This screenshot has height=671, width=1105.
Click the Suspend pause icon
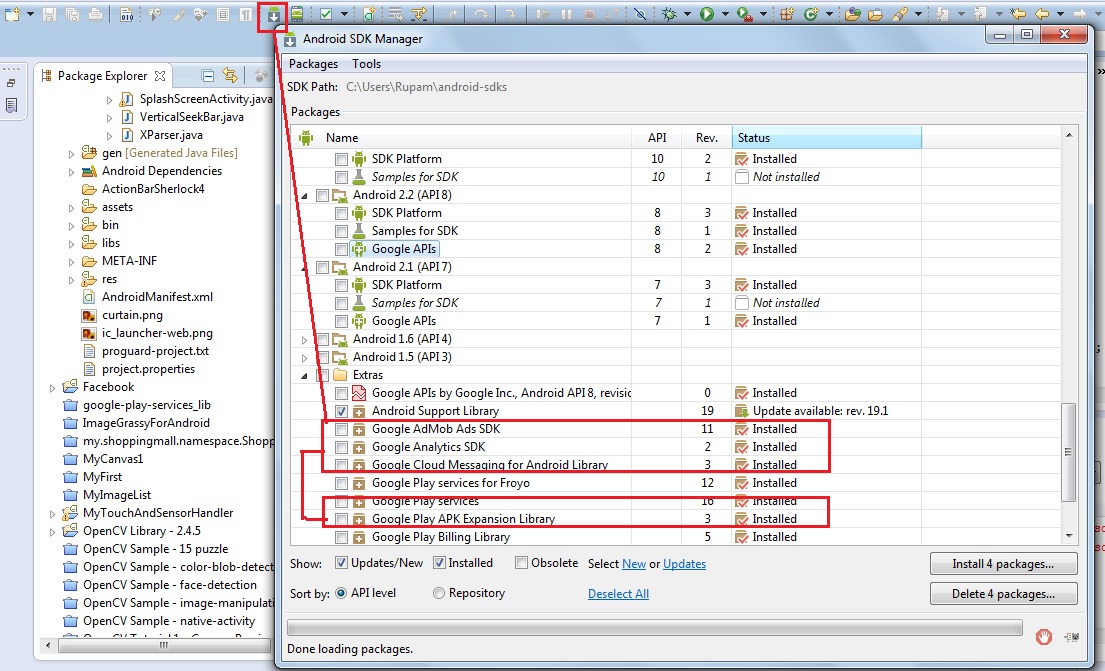coord(567,13)
